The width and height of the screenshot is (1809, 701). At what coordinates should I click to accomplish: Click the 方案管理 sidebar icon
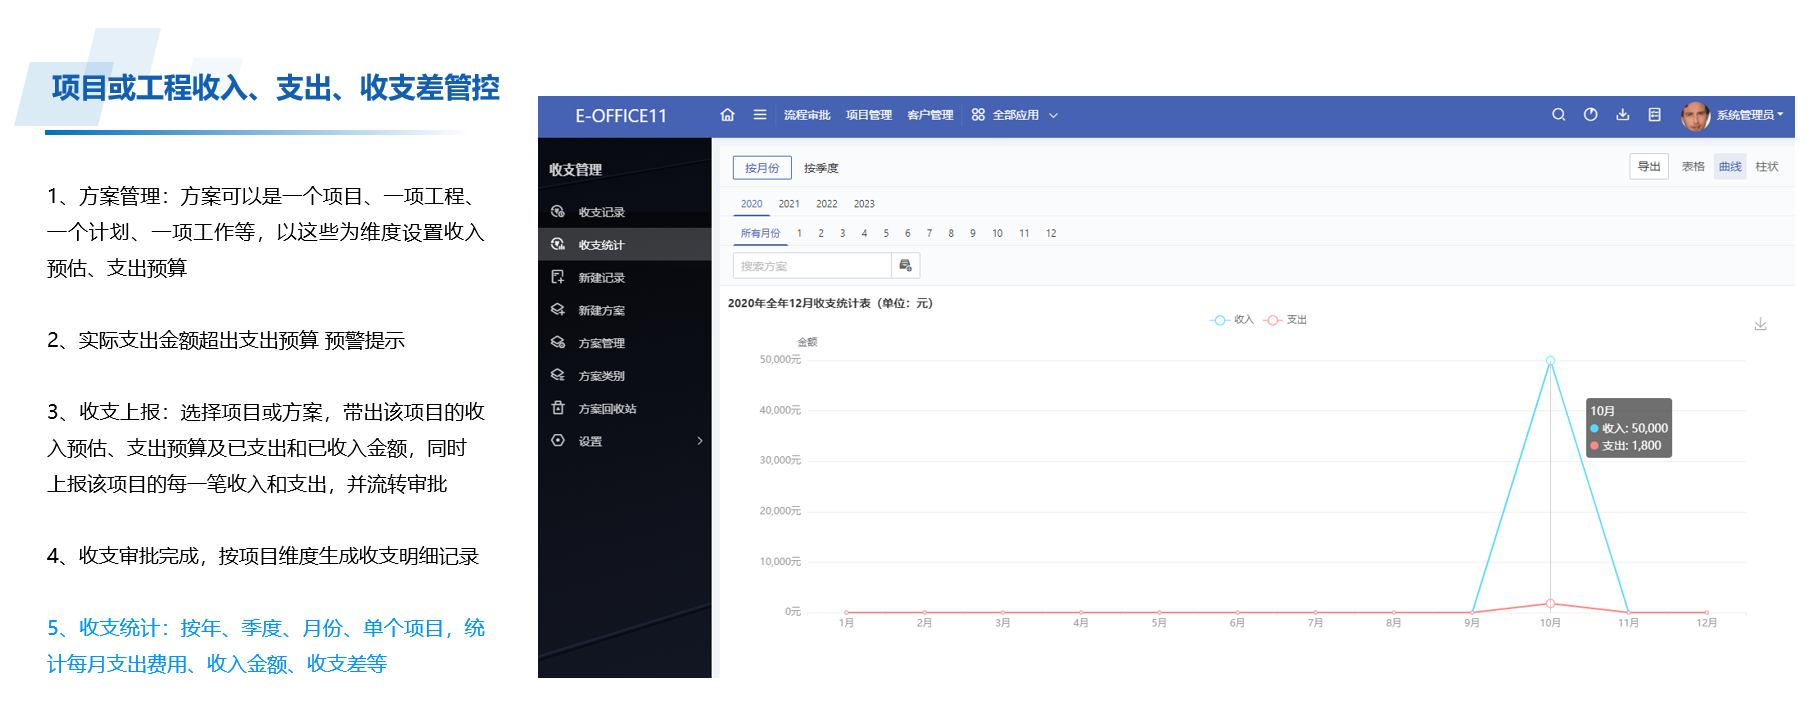558,342
